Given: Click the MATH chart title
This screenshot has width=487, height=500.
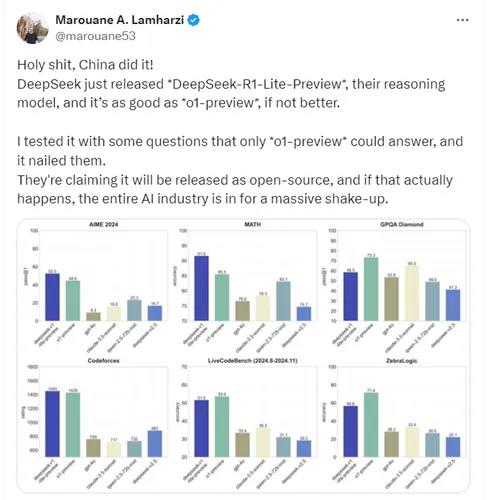Looking at the screenshot, I should point(252,224).
